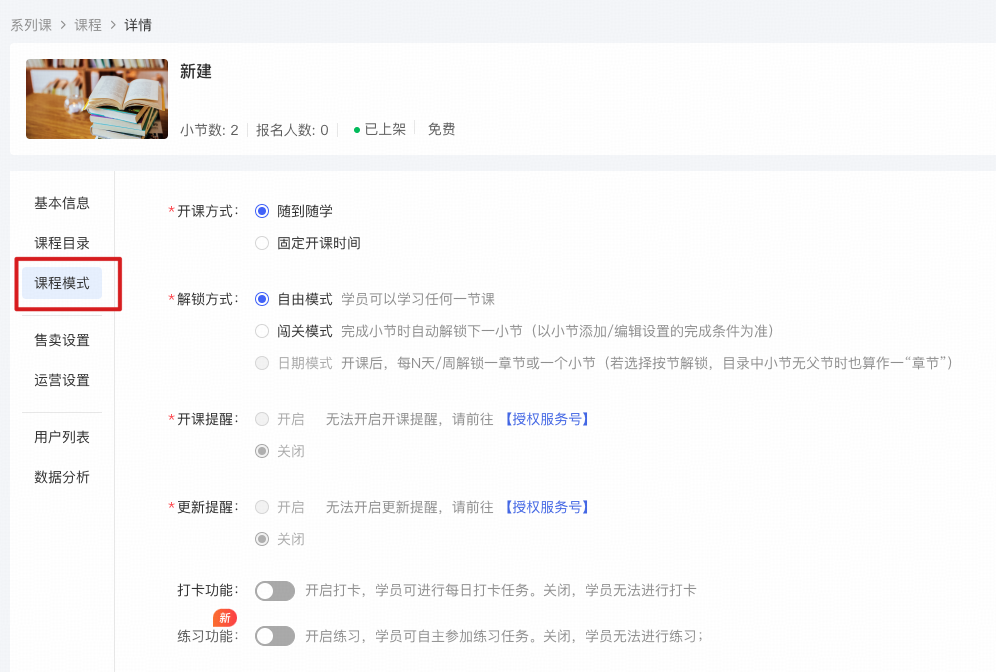
Task: Open the 售卖设置 sidebar tab
Action: tap(62, 340)
